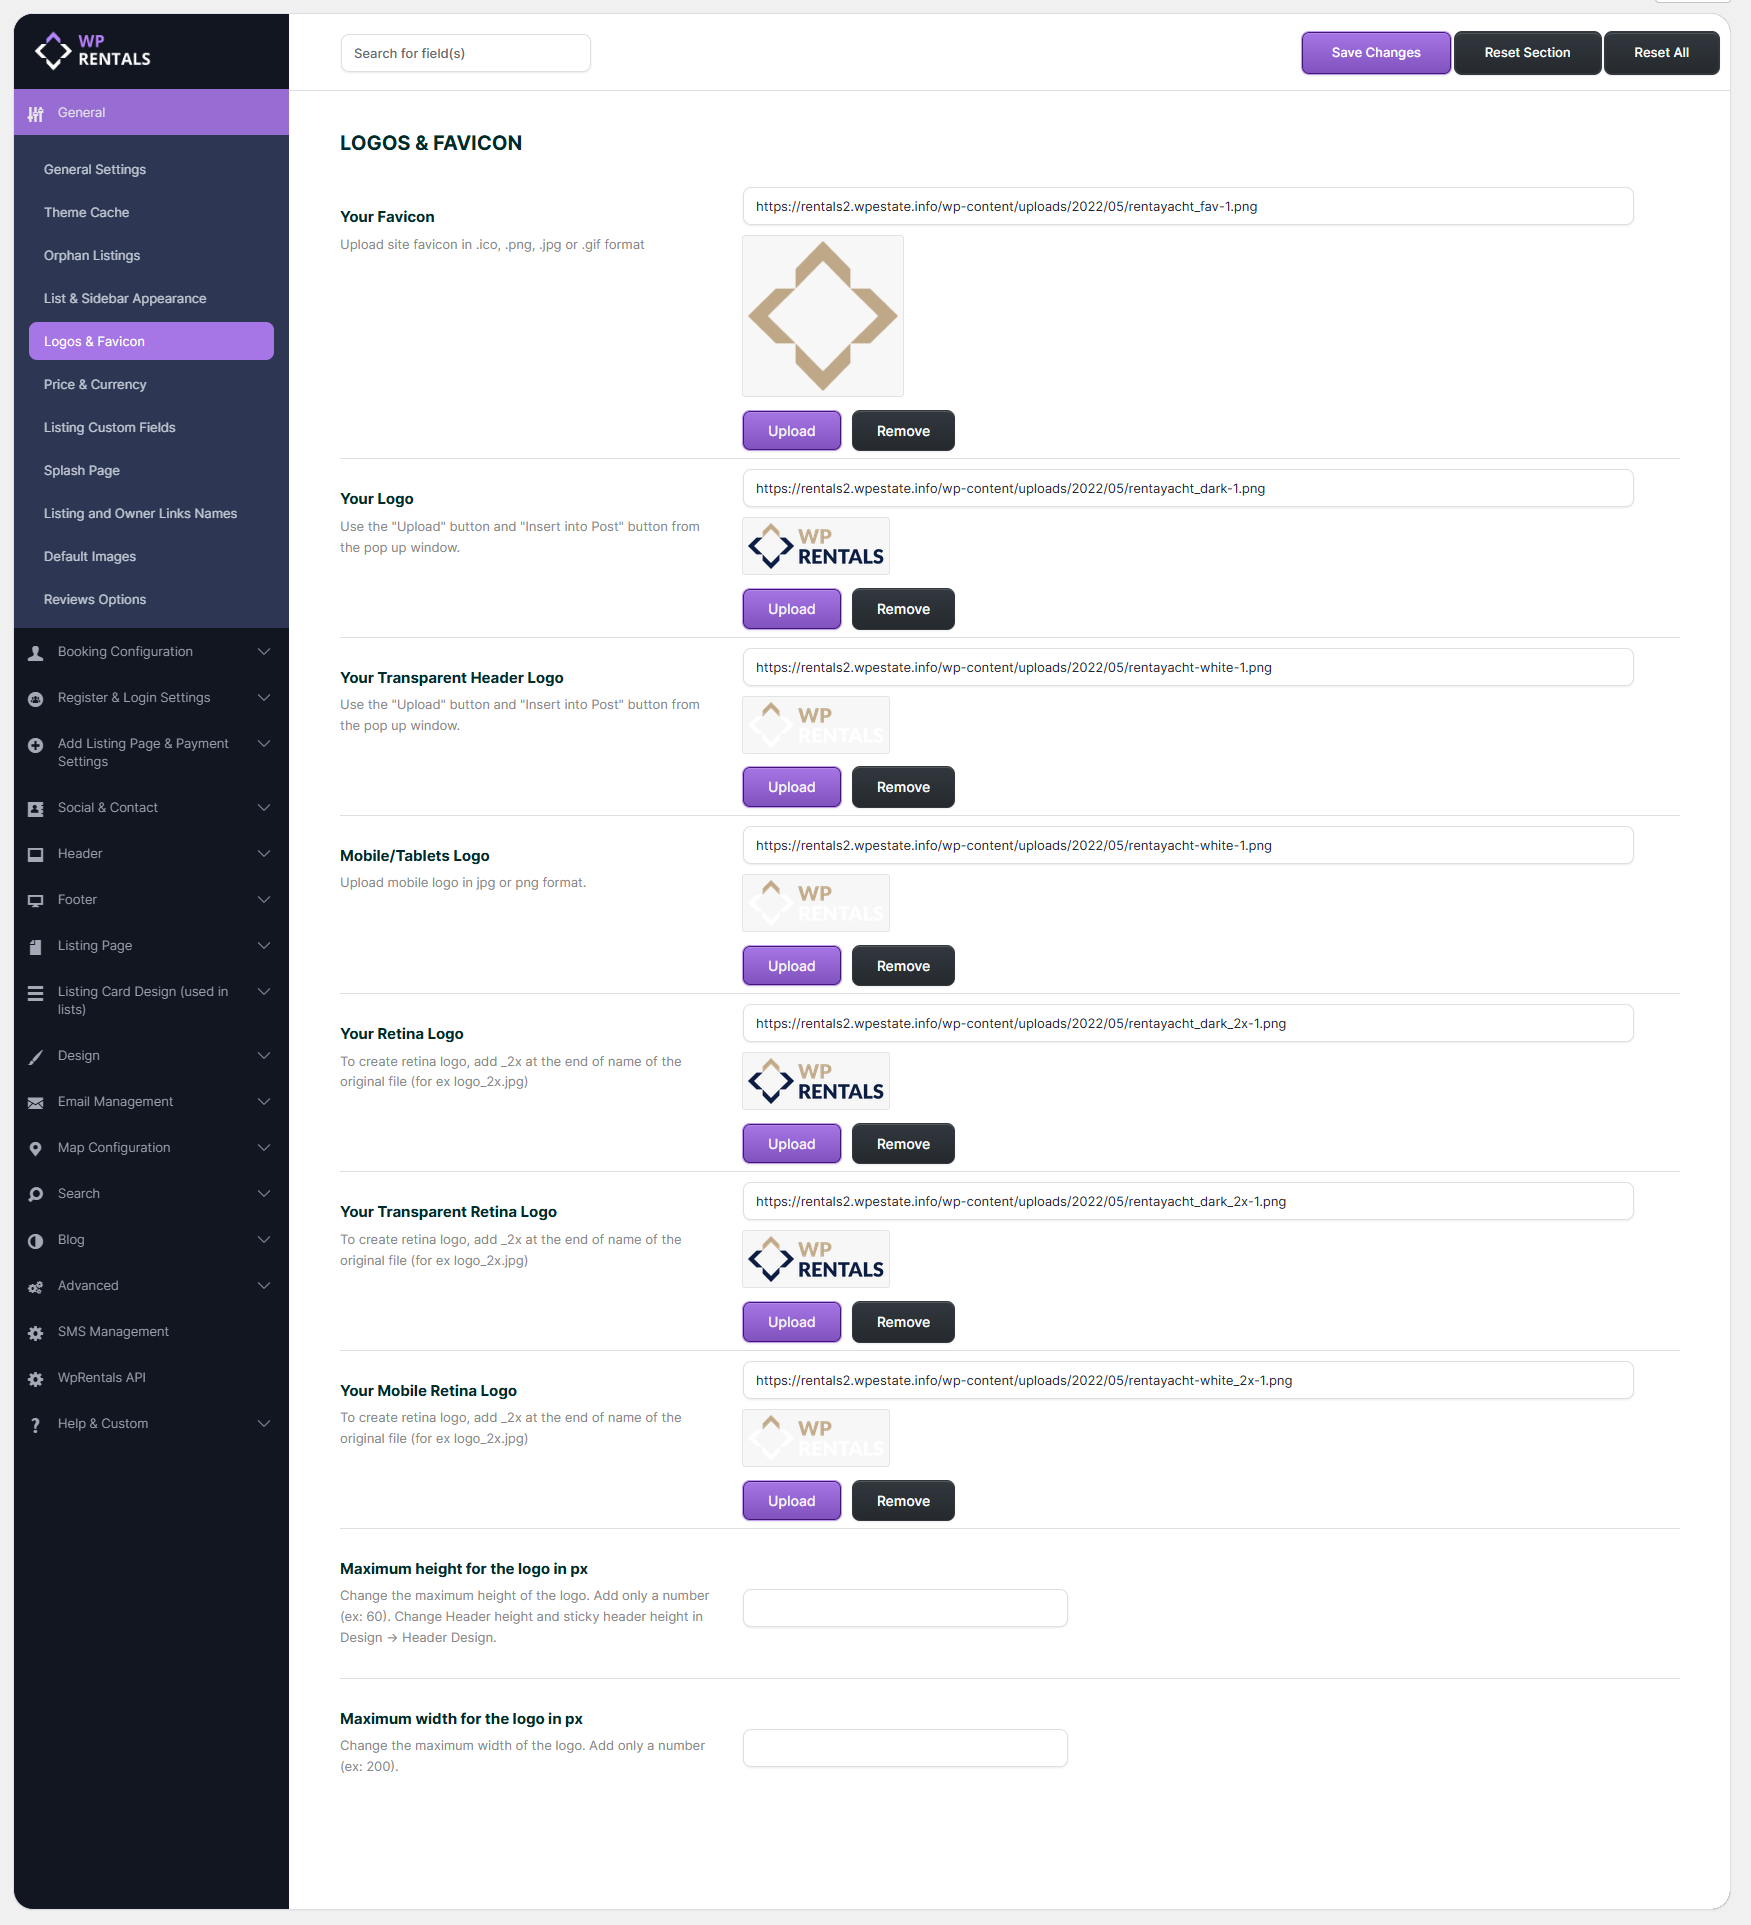Click the WP Rentals logo in sidebar header
1751x1925 pixels.
point(93,51)
